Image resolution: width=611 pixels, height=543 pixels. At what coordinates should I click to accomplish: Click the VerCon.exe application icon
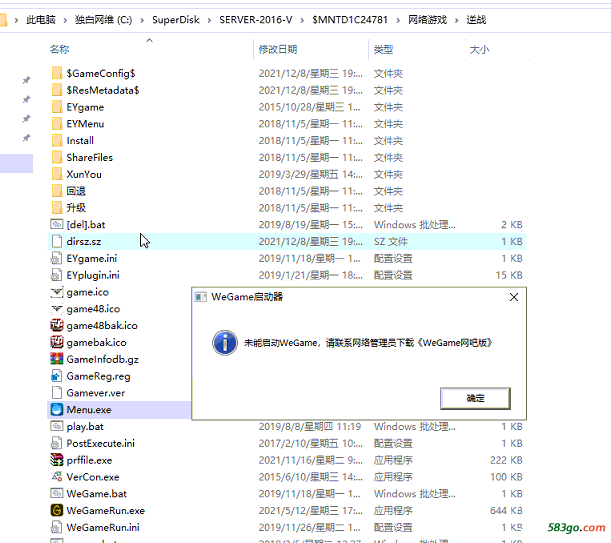coord(57,477)
